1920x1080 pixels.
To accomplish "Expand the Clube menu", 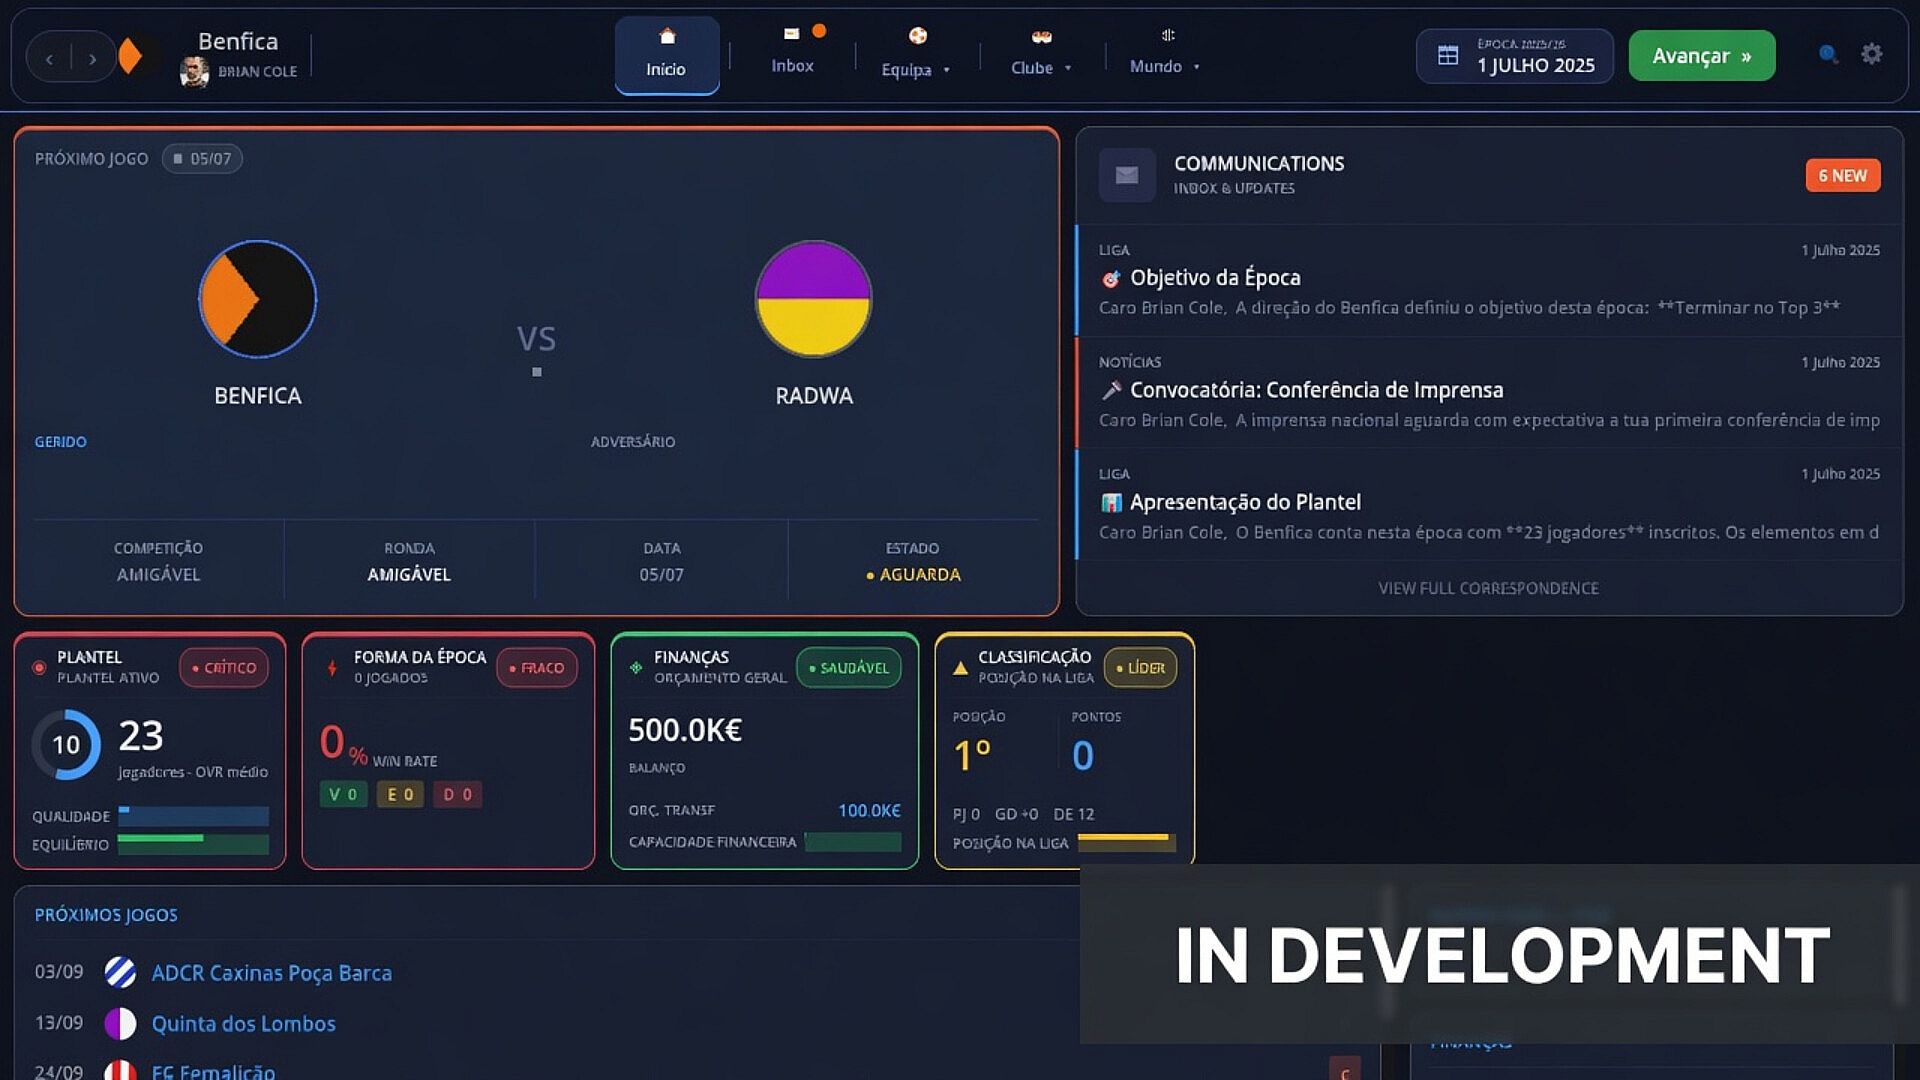I will point(1041,54).
